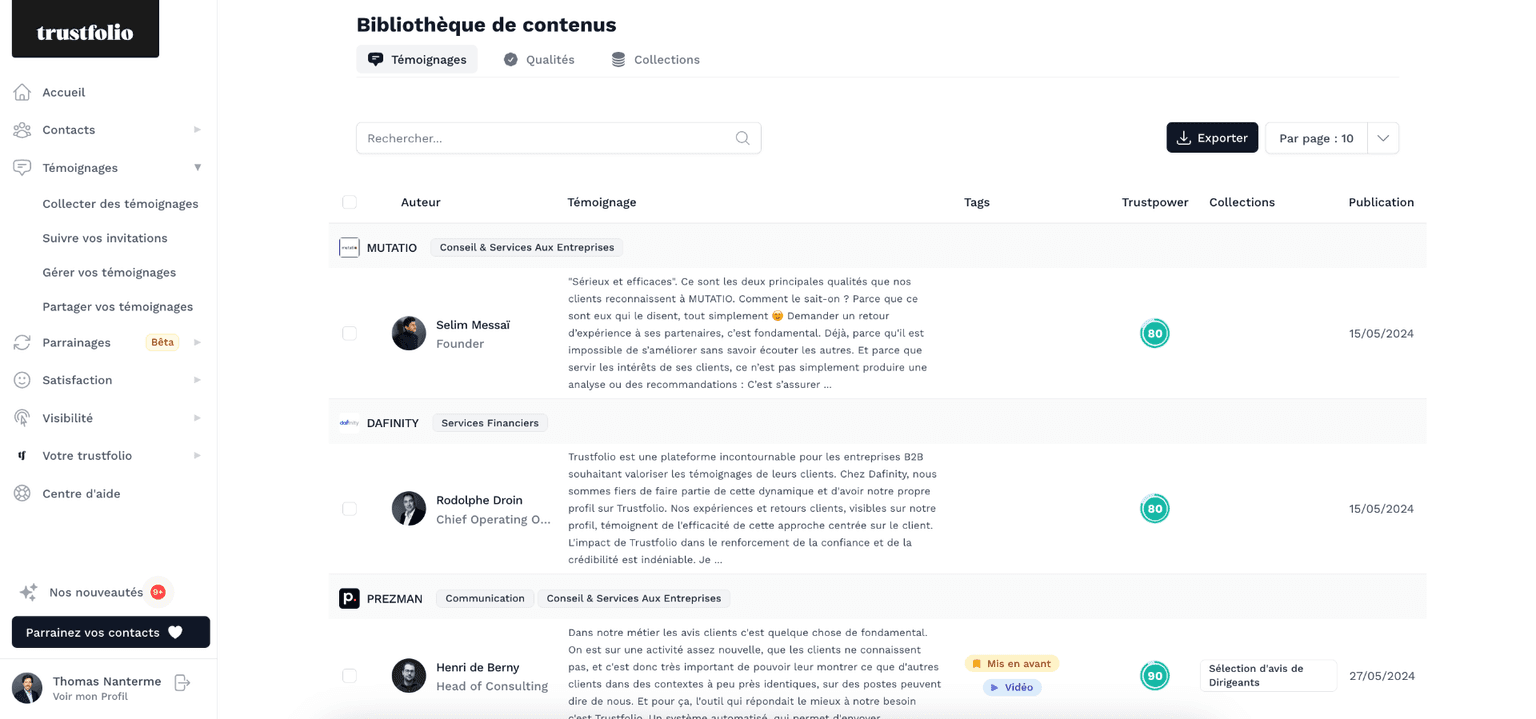Click Rodolphe Droin's Trustpower 80 badge
Screen dimensions: 1536x719
click(x=1155, y=508)
